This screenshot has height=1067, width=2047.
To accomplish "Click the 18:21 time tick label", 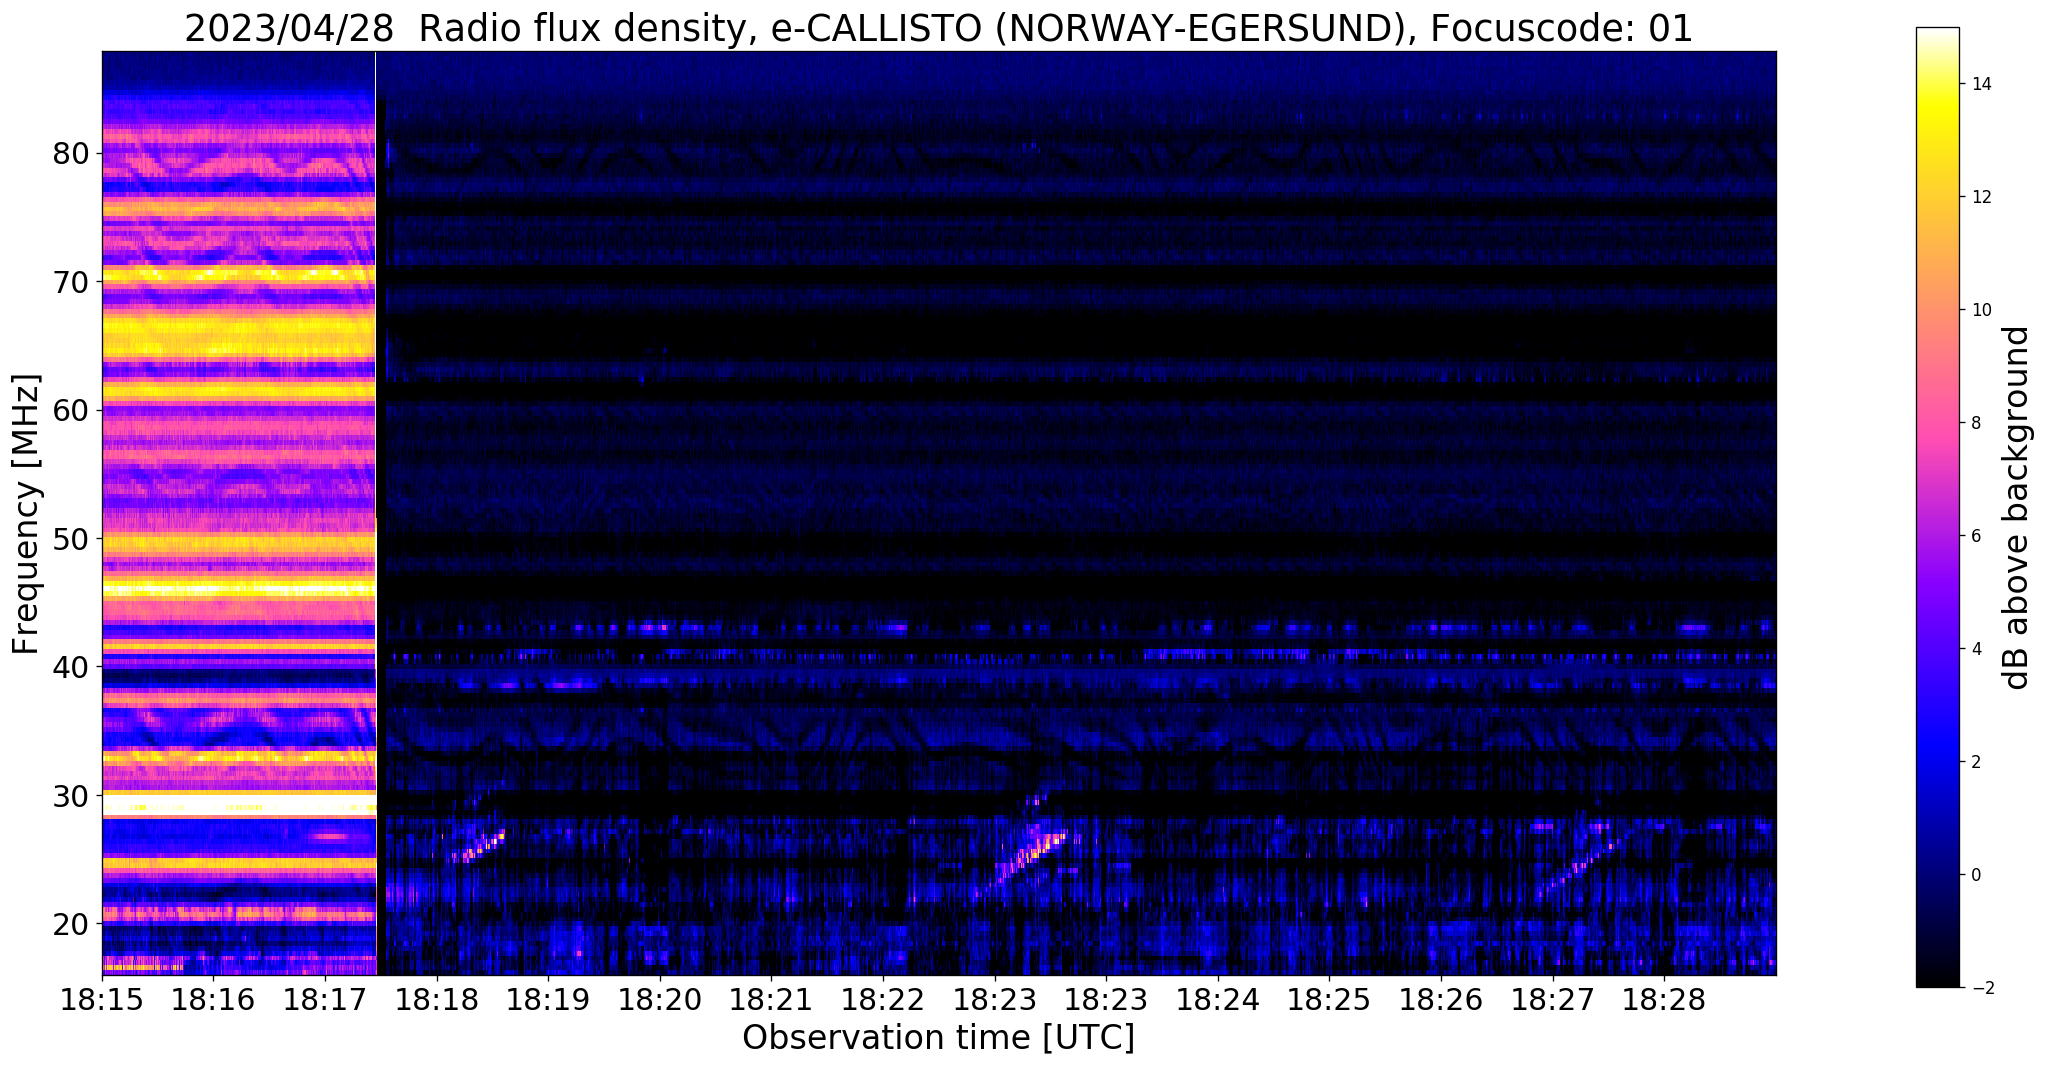I will 771,999.
